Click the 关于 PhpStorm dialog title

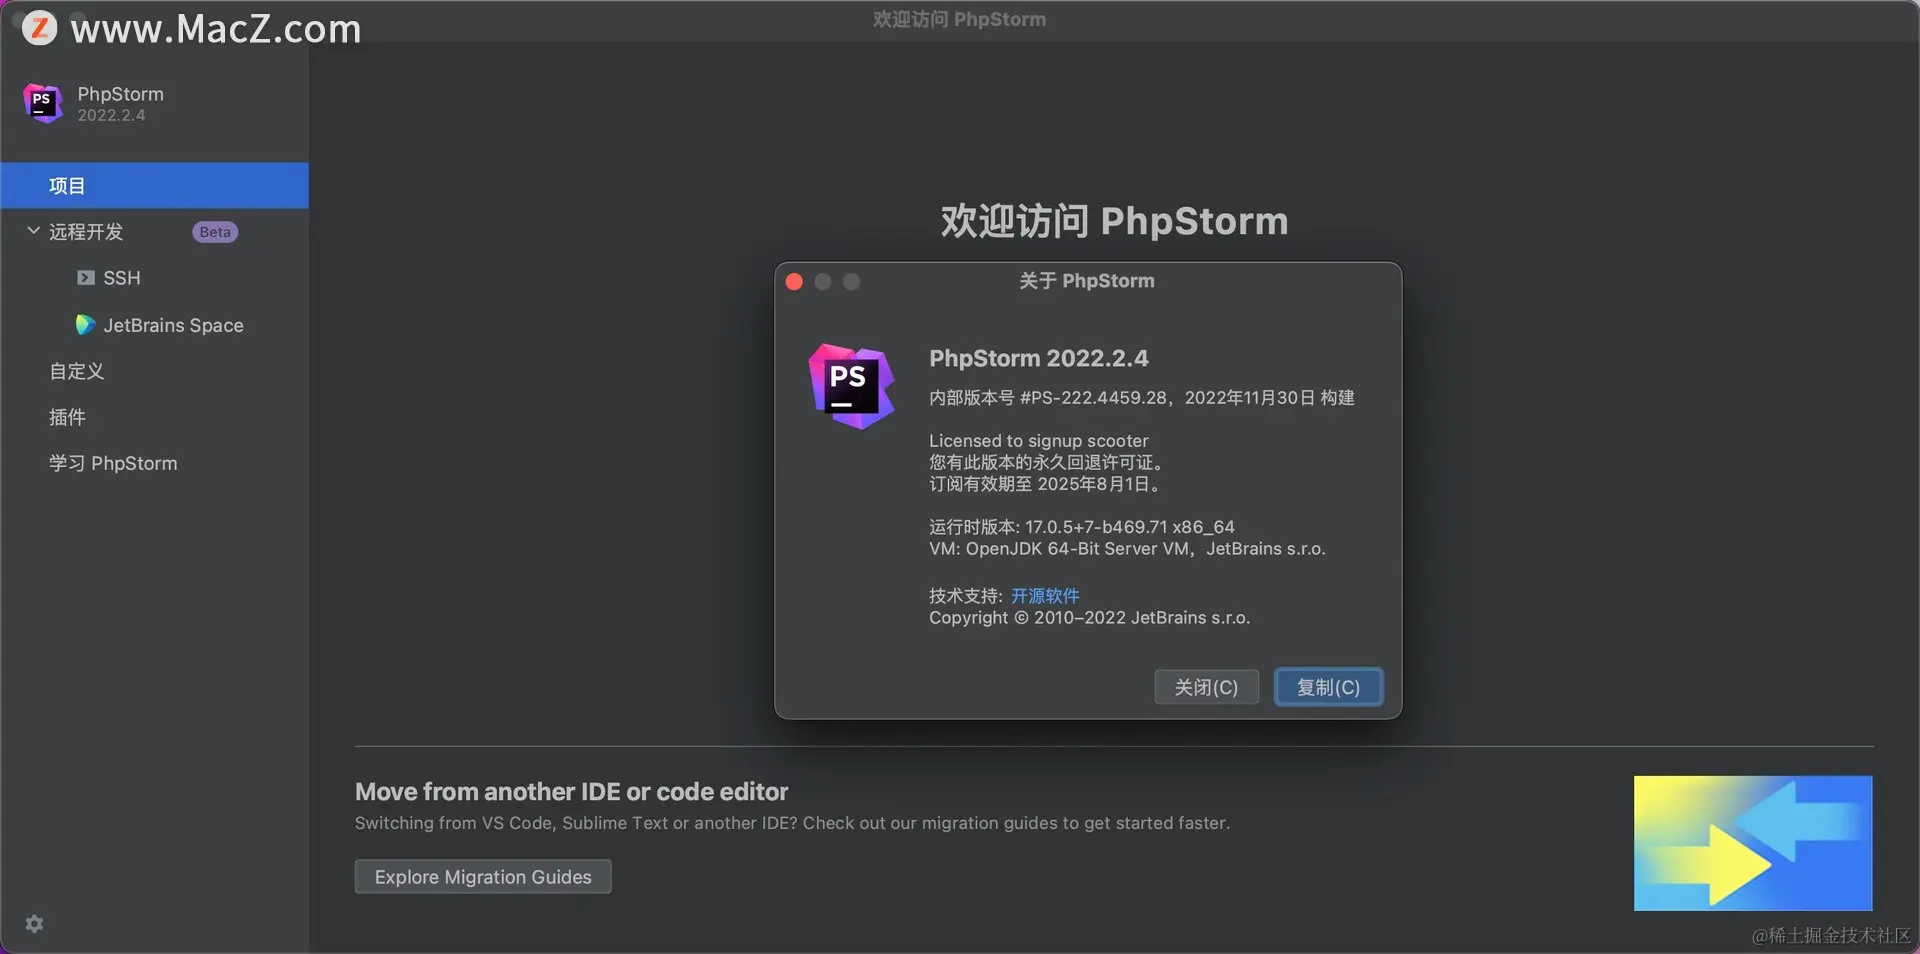[1086, 281]
